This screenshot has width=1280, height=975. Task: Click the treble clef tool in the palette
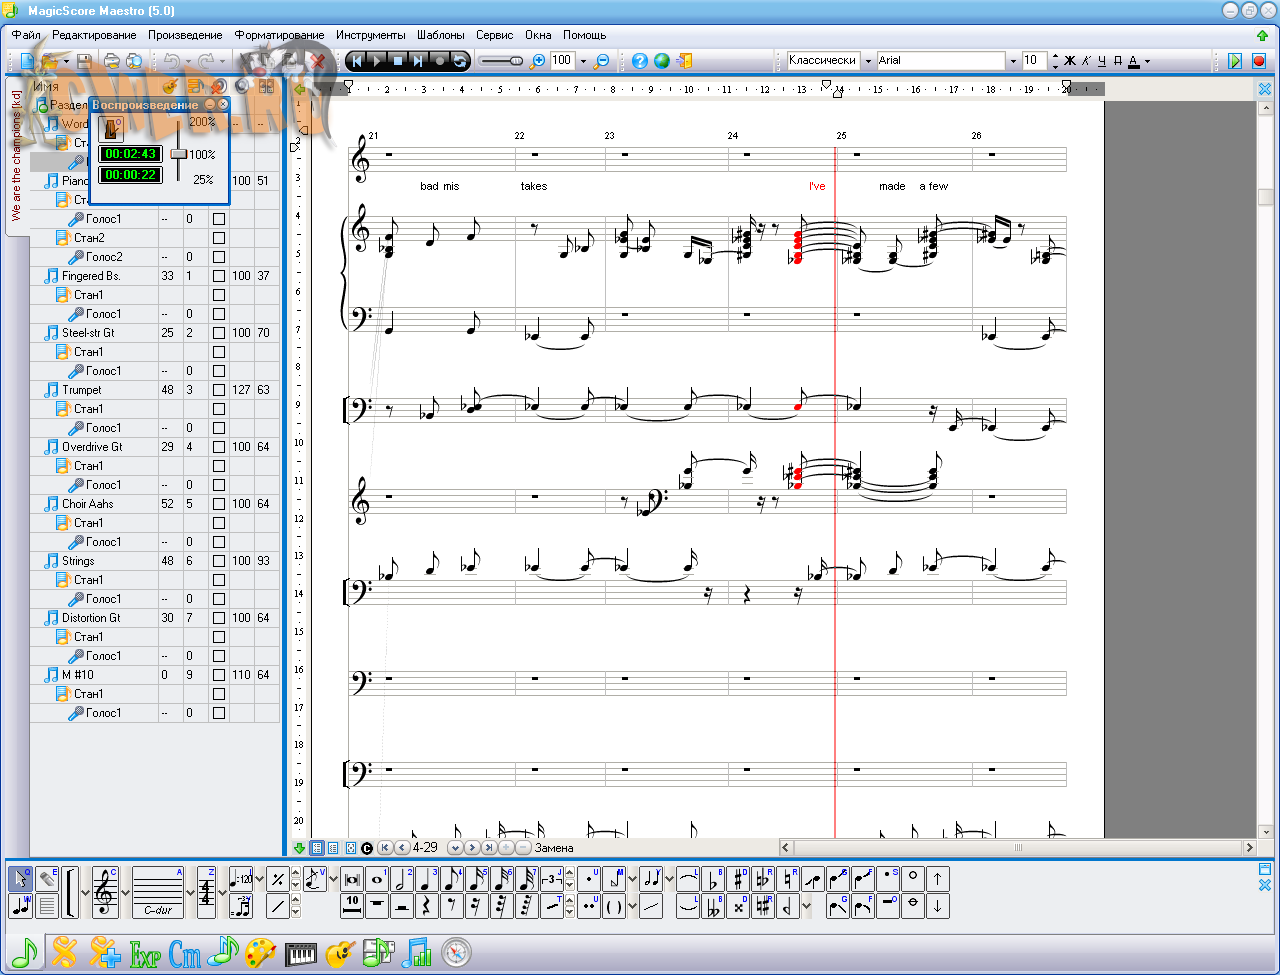tap(105, 891)
